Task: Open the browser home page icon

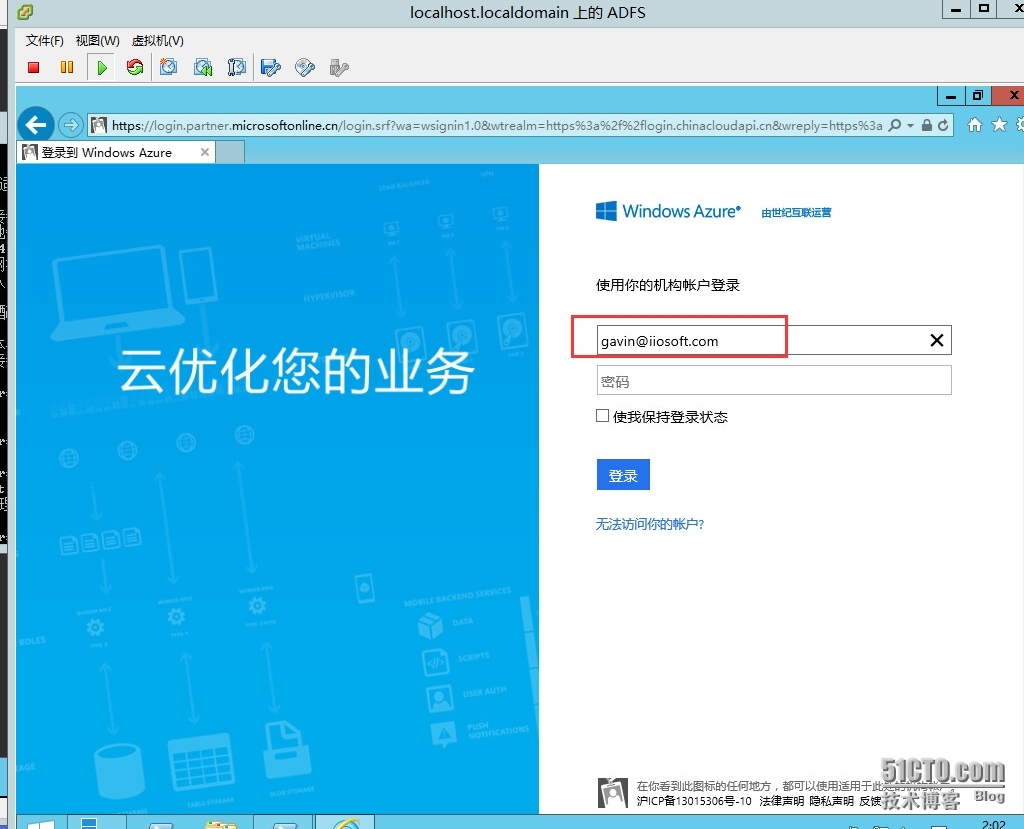Action: (x=974, y=125)
